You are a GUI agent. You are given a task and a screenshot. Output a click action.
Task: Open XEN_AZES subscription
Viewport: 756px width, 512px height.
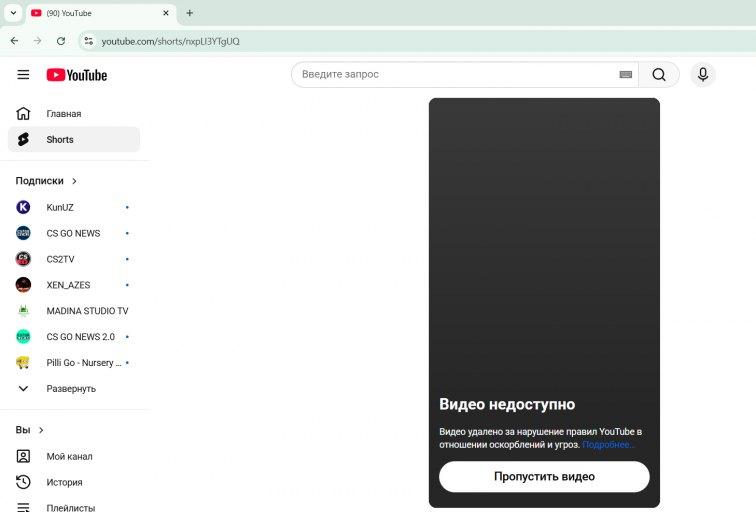point(74,285)
